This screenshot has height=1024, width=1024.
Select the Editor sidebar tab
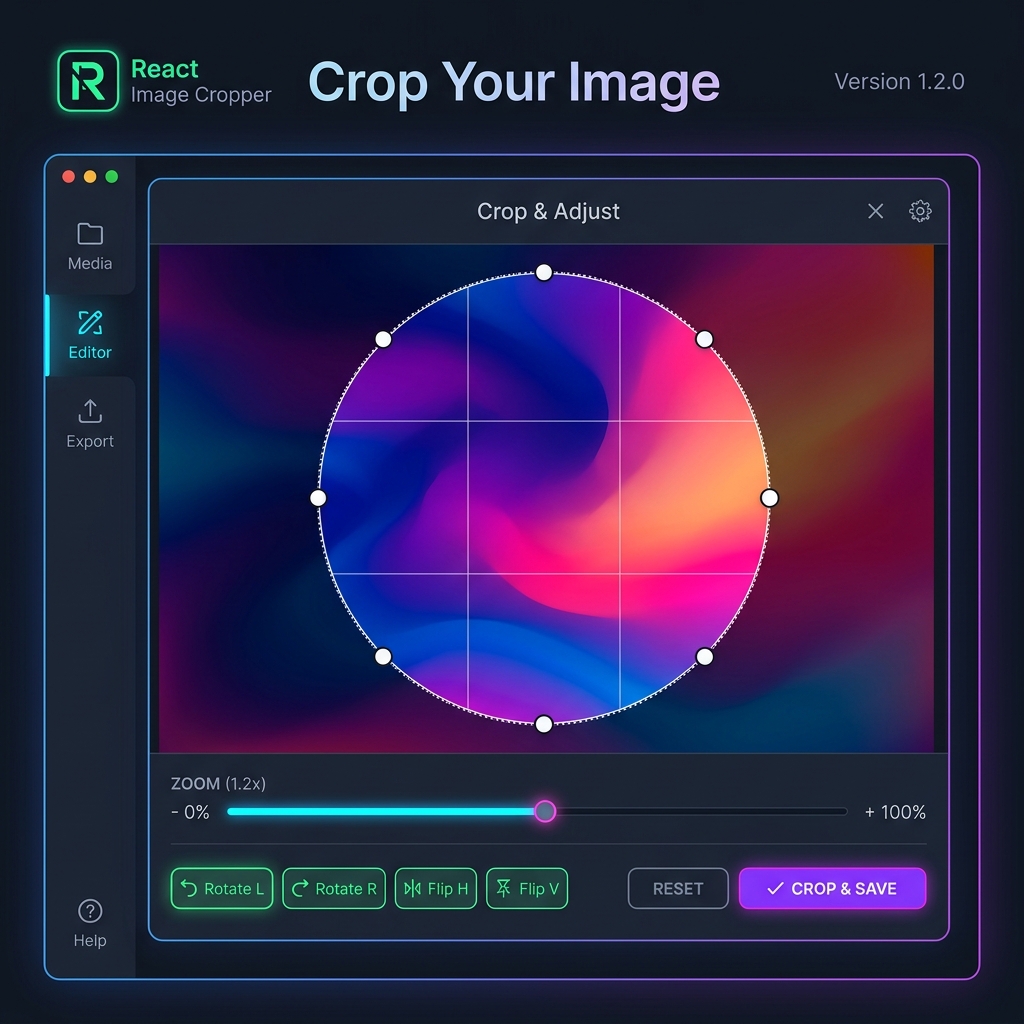pyautogui.click(x=90, y=336)
